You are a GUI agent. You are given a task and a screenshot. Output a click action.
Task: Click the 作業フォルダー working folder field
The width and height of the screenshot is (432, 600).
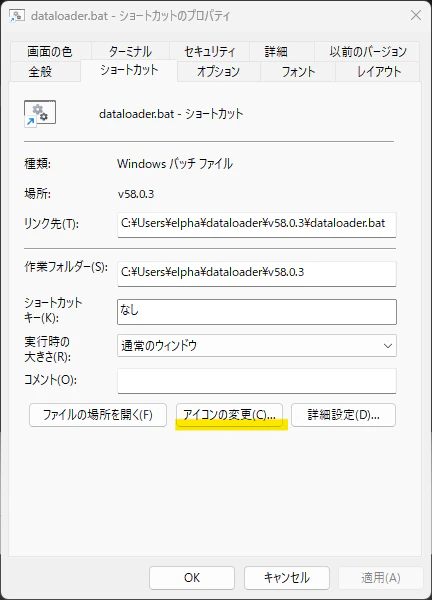[257, 274]
